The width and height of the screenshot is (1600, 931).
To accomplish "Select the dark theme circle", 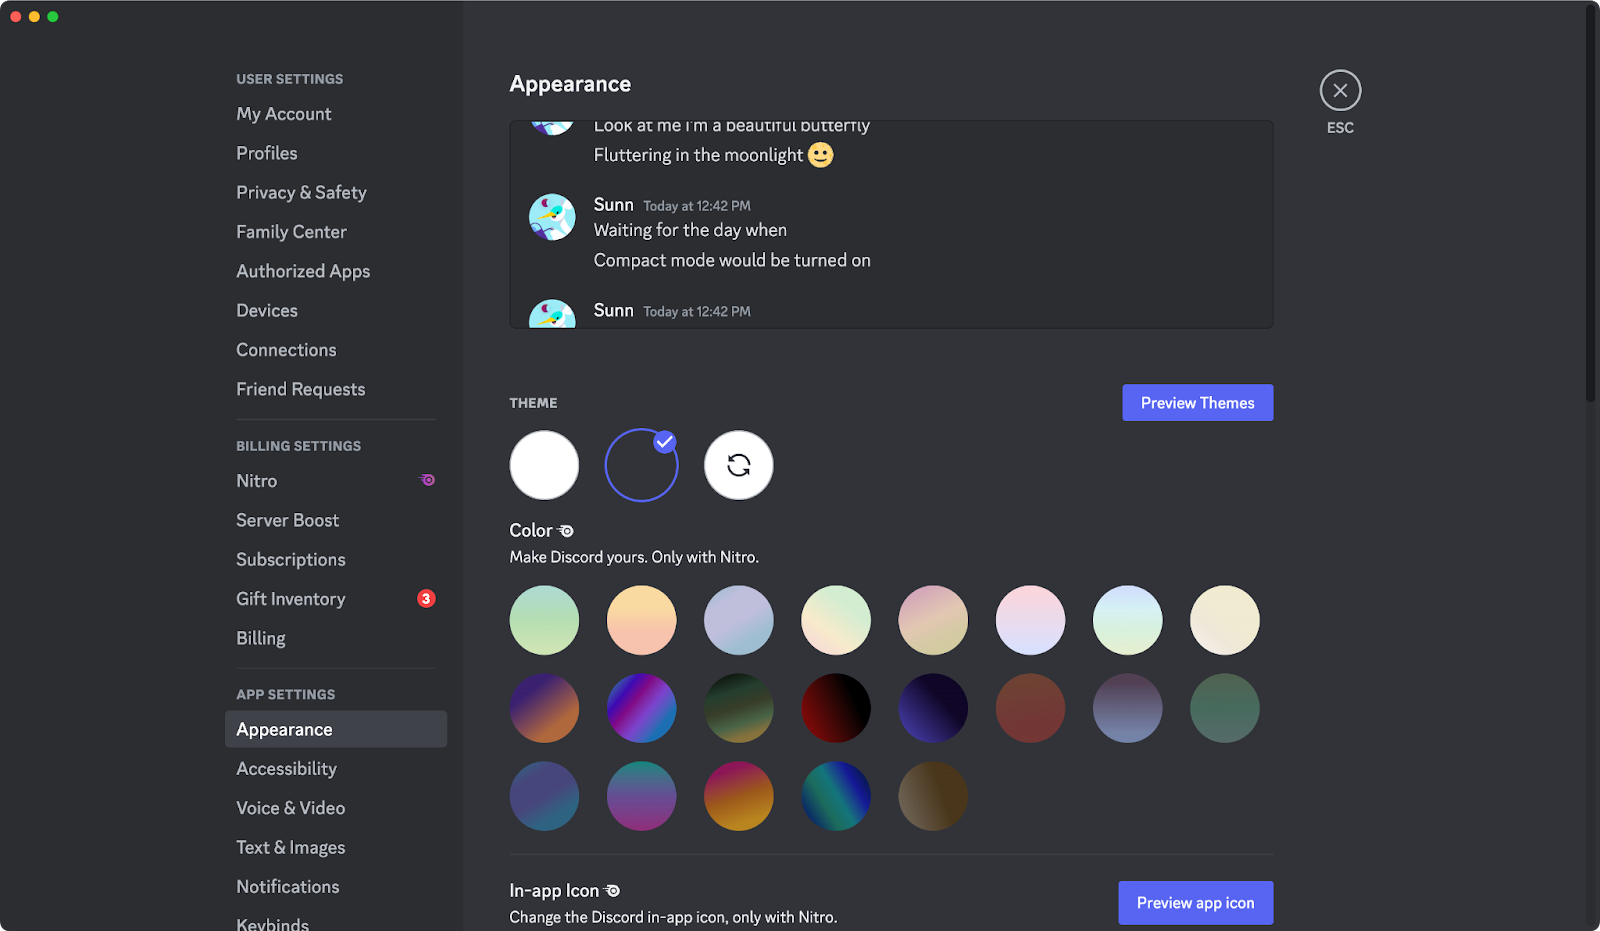I will coord(641,465).
